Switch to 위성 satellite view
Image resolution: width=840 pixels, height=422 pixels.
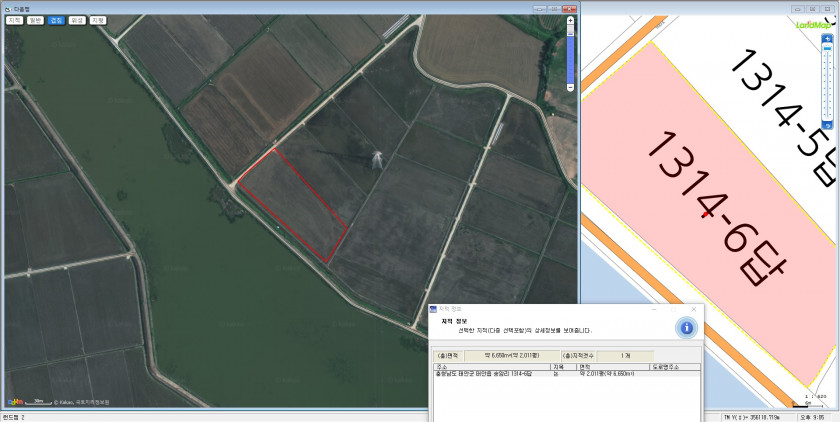click(77, 20)
